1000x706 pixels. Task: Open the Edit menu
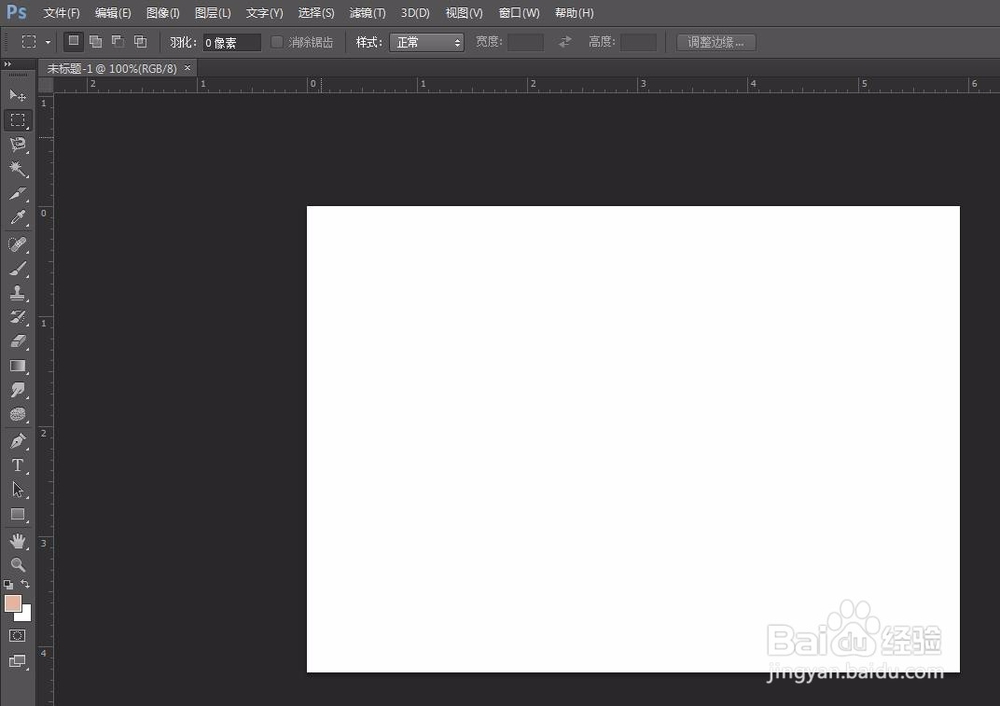[113, 13]
